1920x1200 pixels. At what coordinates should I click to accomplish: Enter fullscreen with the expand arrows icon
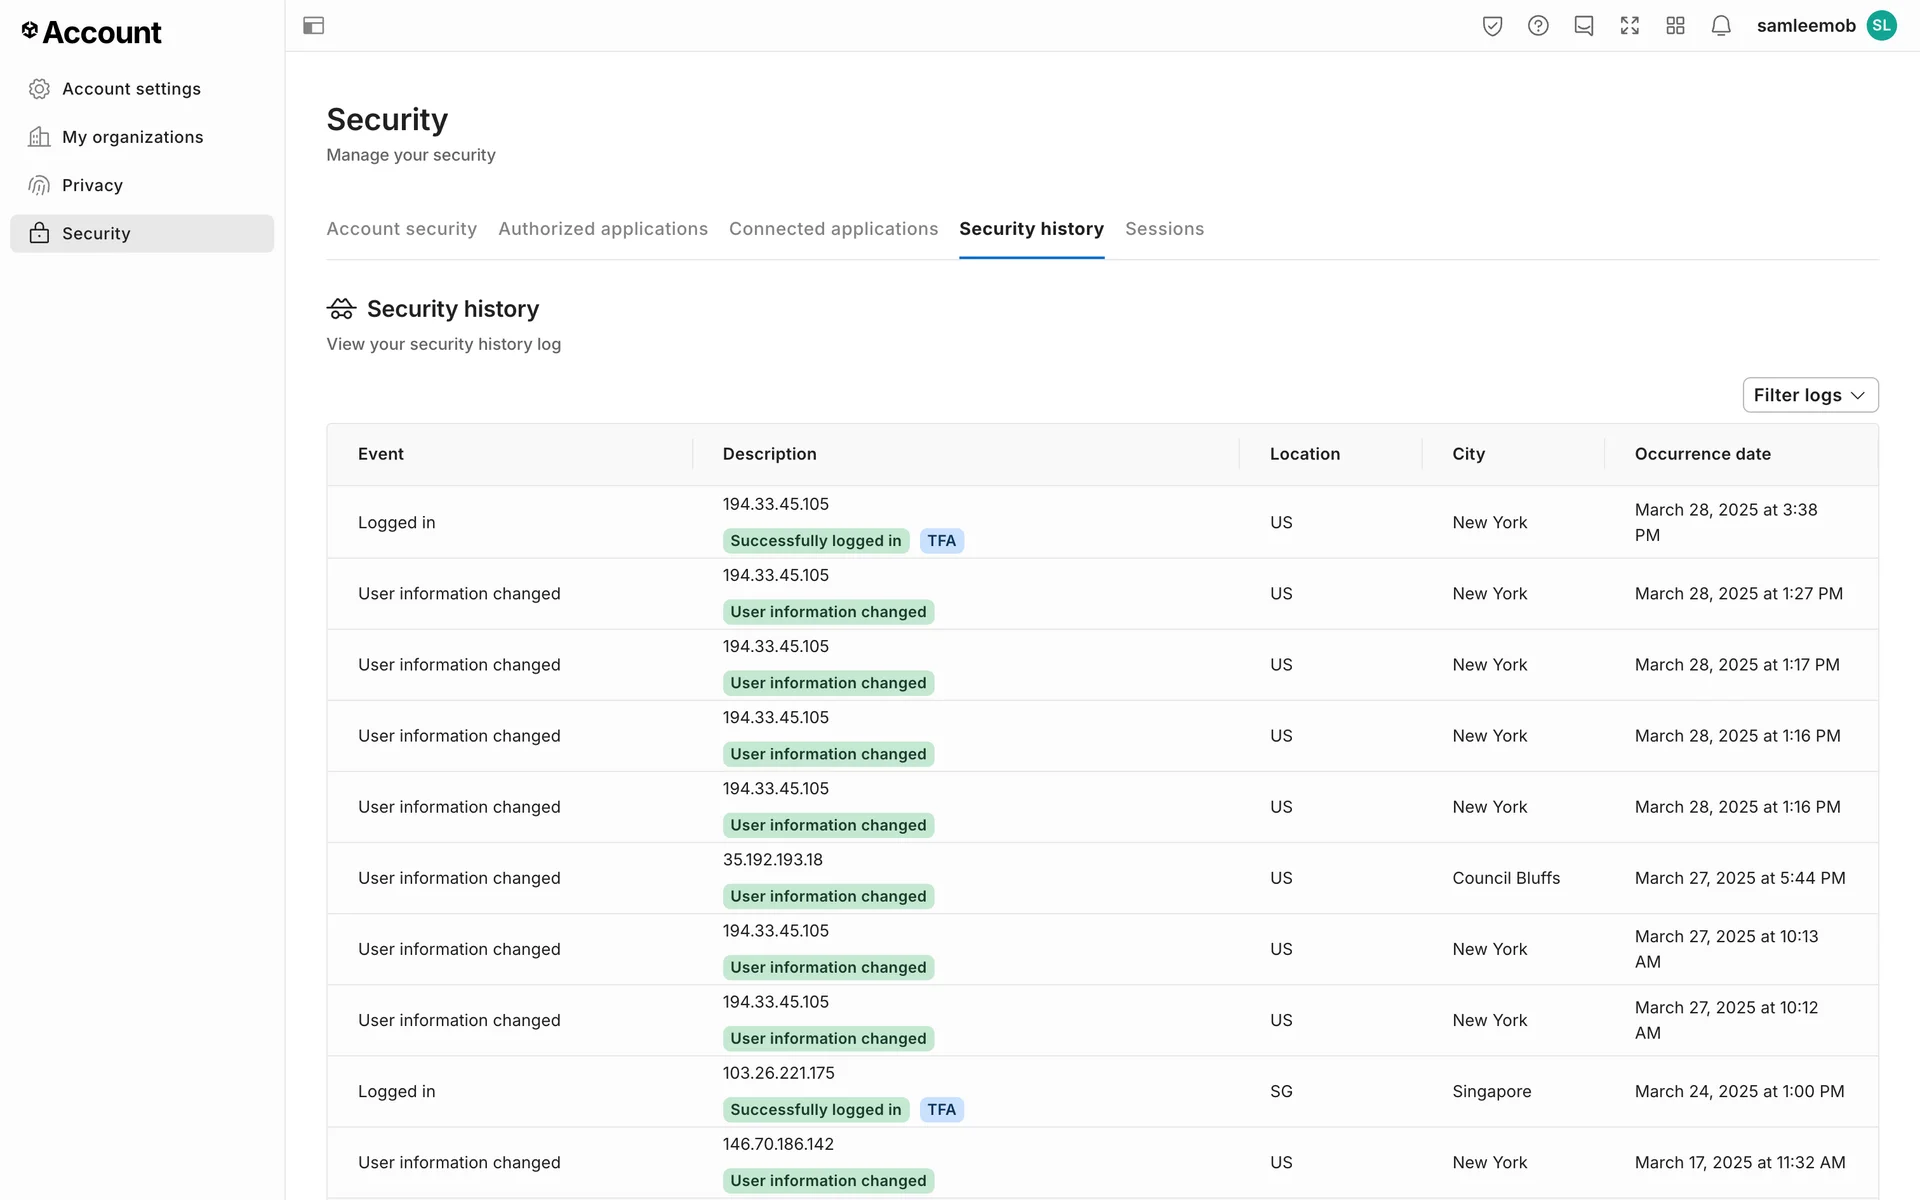coord(1630,26)
